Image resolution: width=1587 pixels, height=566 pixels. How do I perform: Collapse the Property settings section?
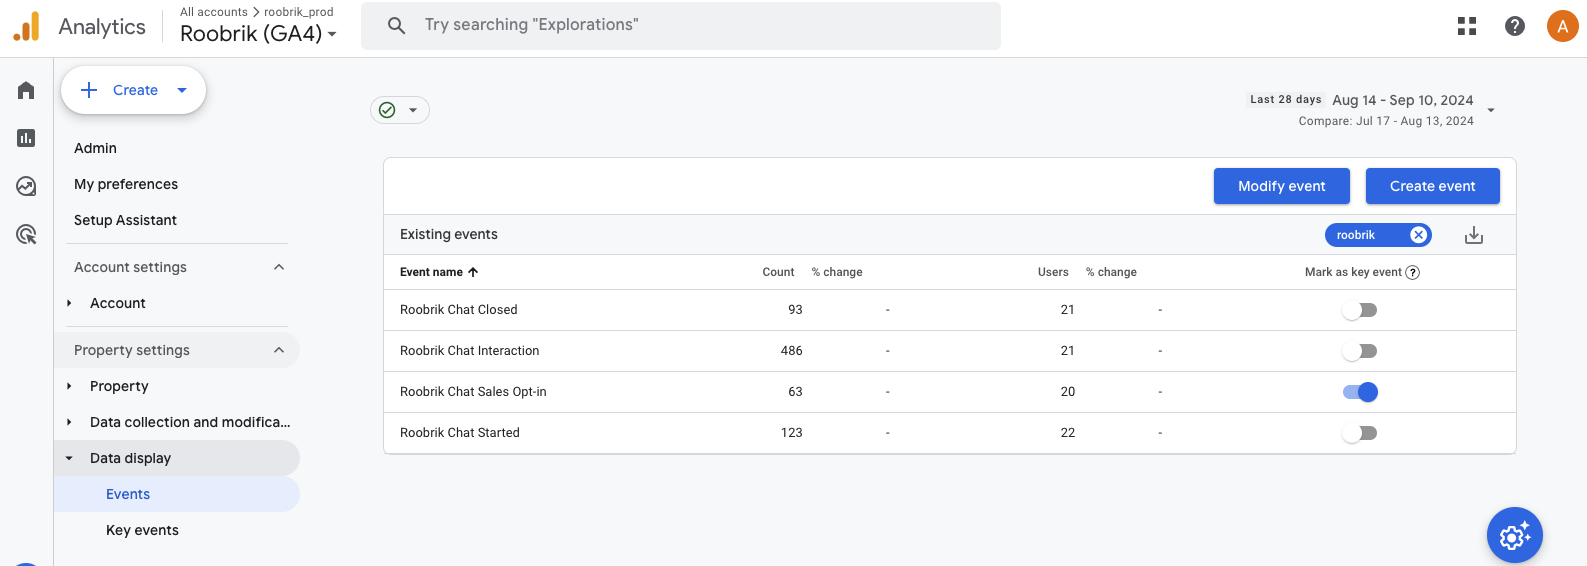(x=279, y=350)
